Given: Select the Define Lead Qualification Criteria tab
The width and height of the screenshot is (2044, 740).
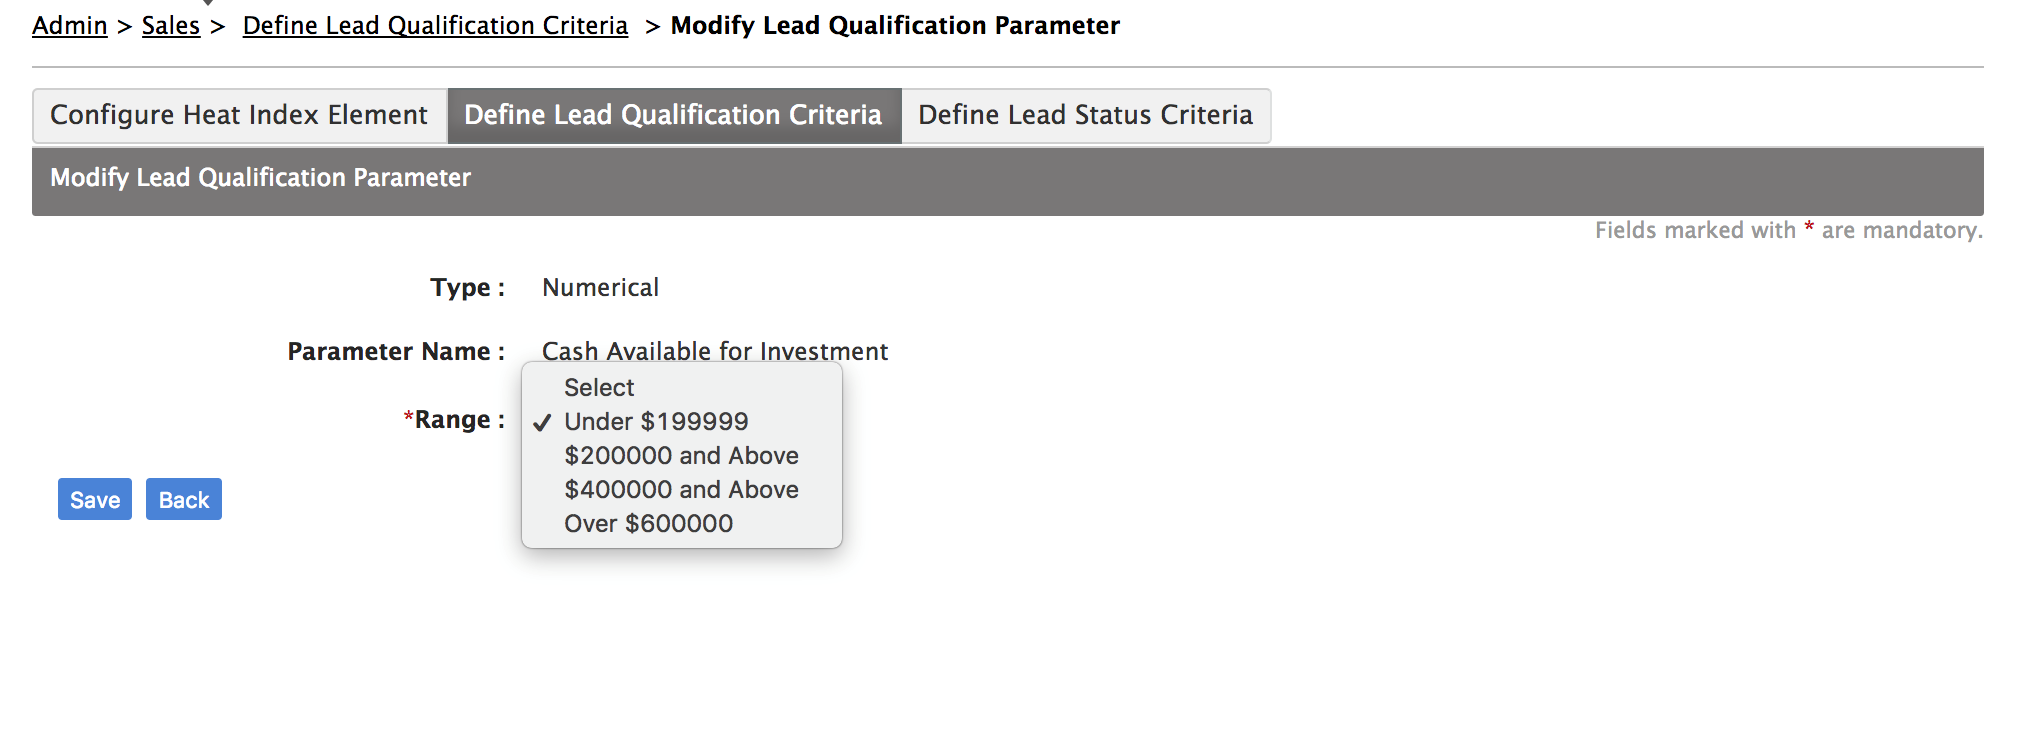Looking at the screenshot, I should (x=673, y=116).
